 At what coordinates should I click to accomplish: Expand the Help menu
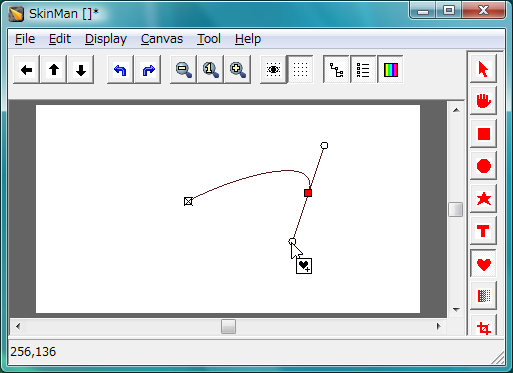248,39
